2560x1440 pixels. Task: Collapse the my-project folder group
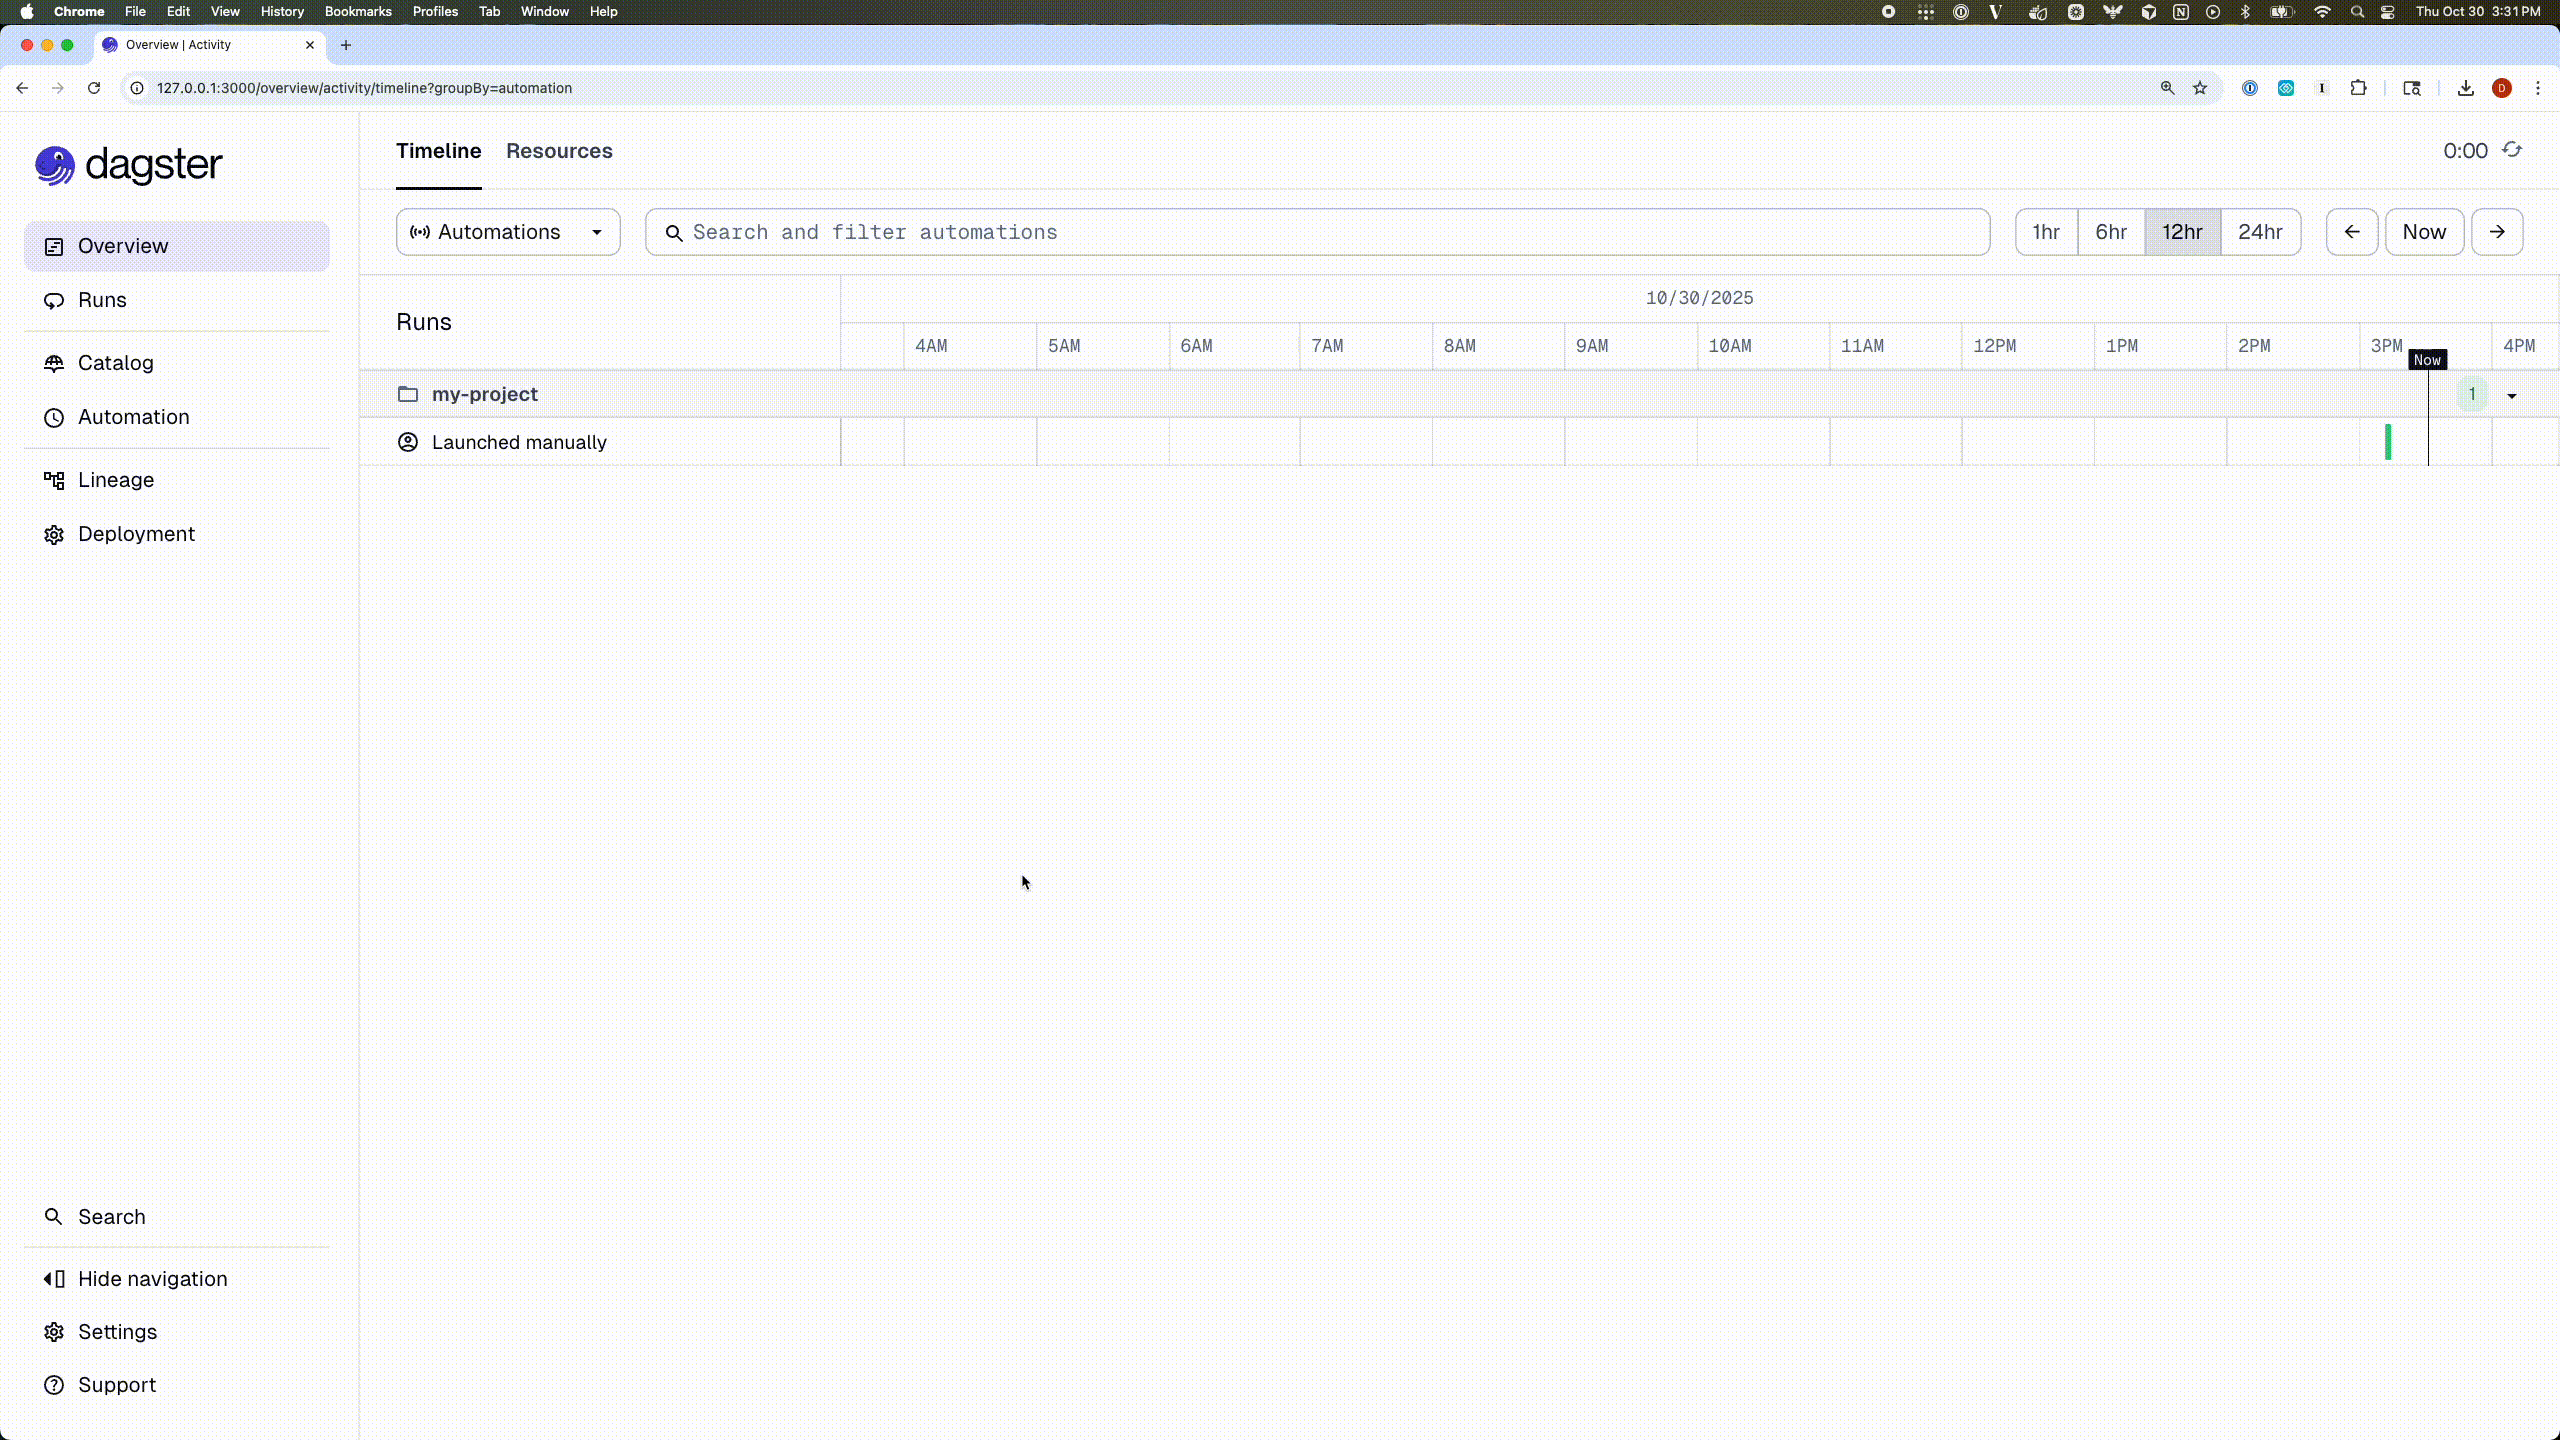(x=484, y=394)
